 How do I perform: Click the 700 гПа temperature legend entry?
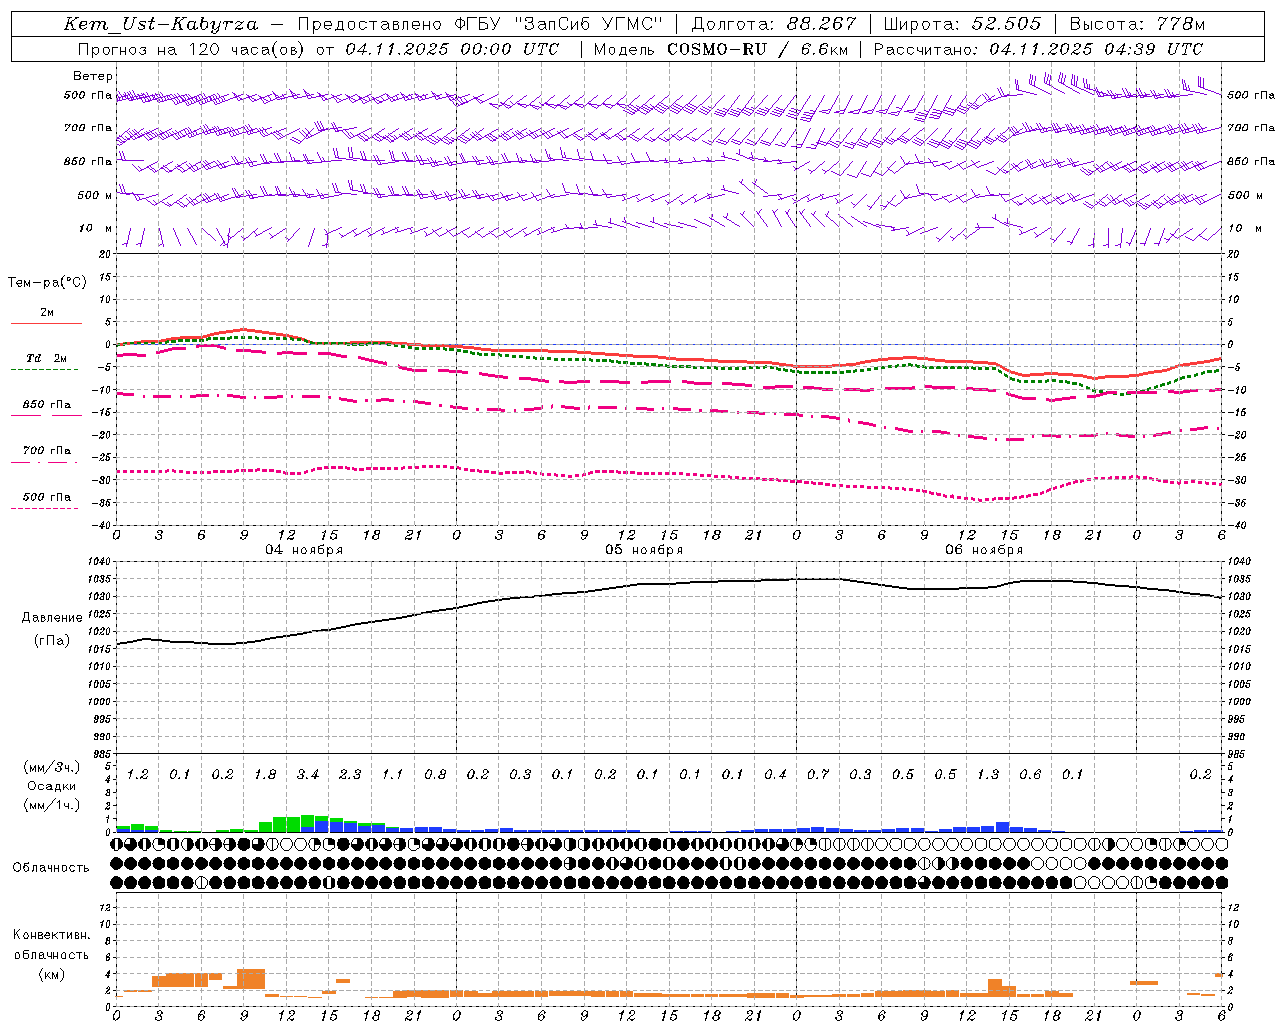click(47, 451)
